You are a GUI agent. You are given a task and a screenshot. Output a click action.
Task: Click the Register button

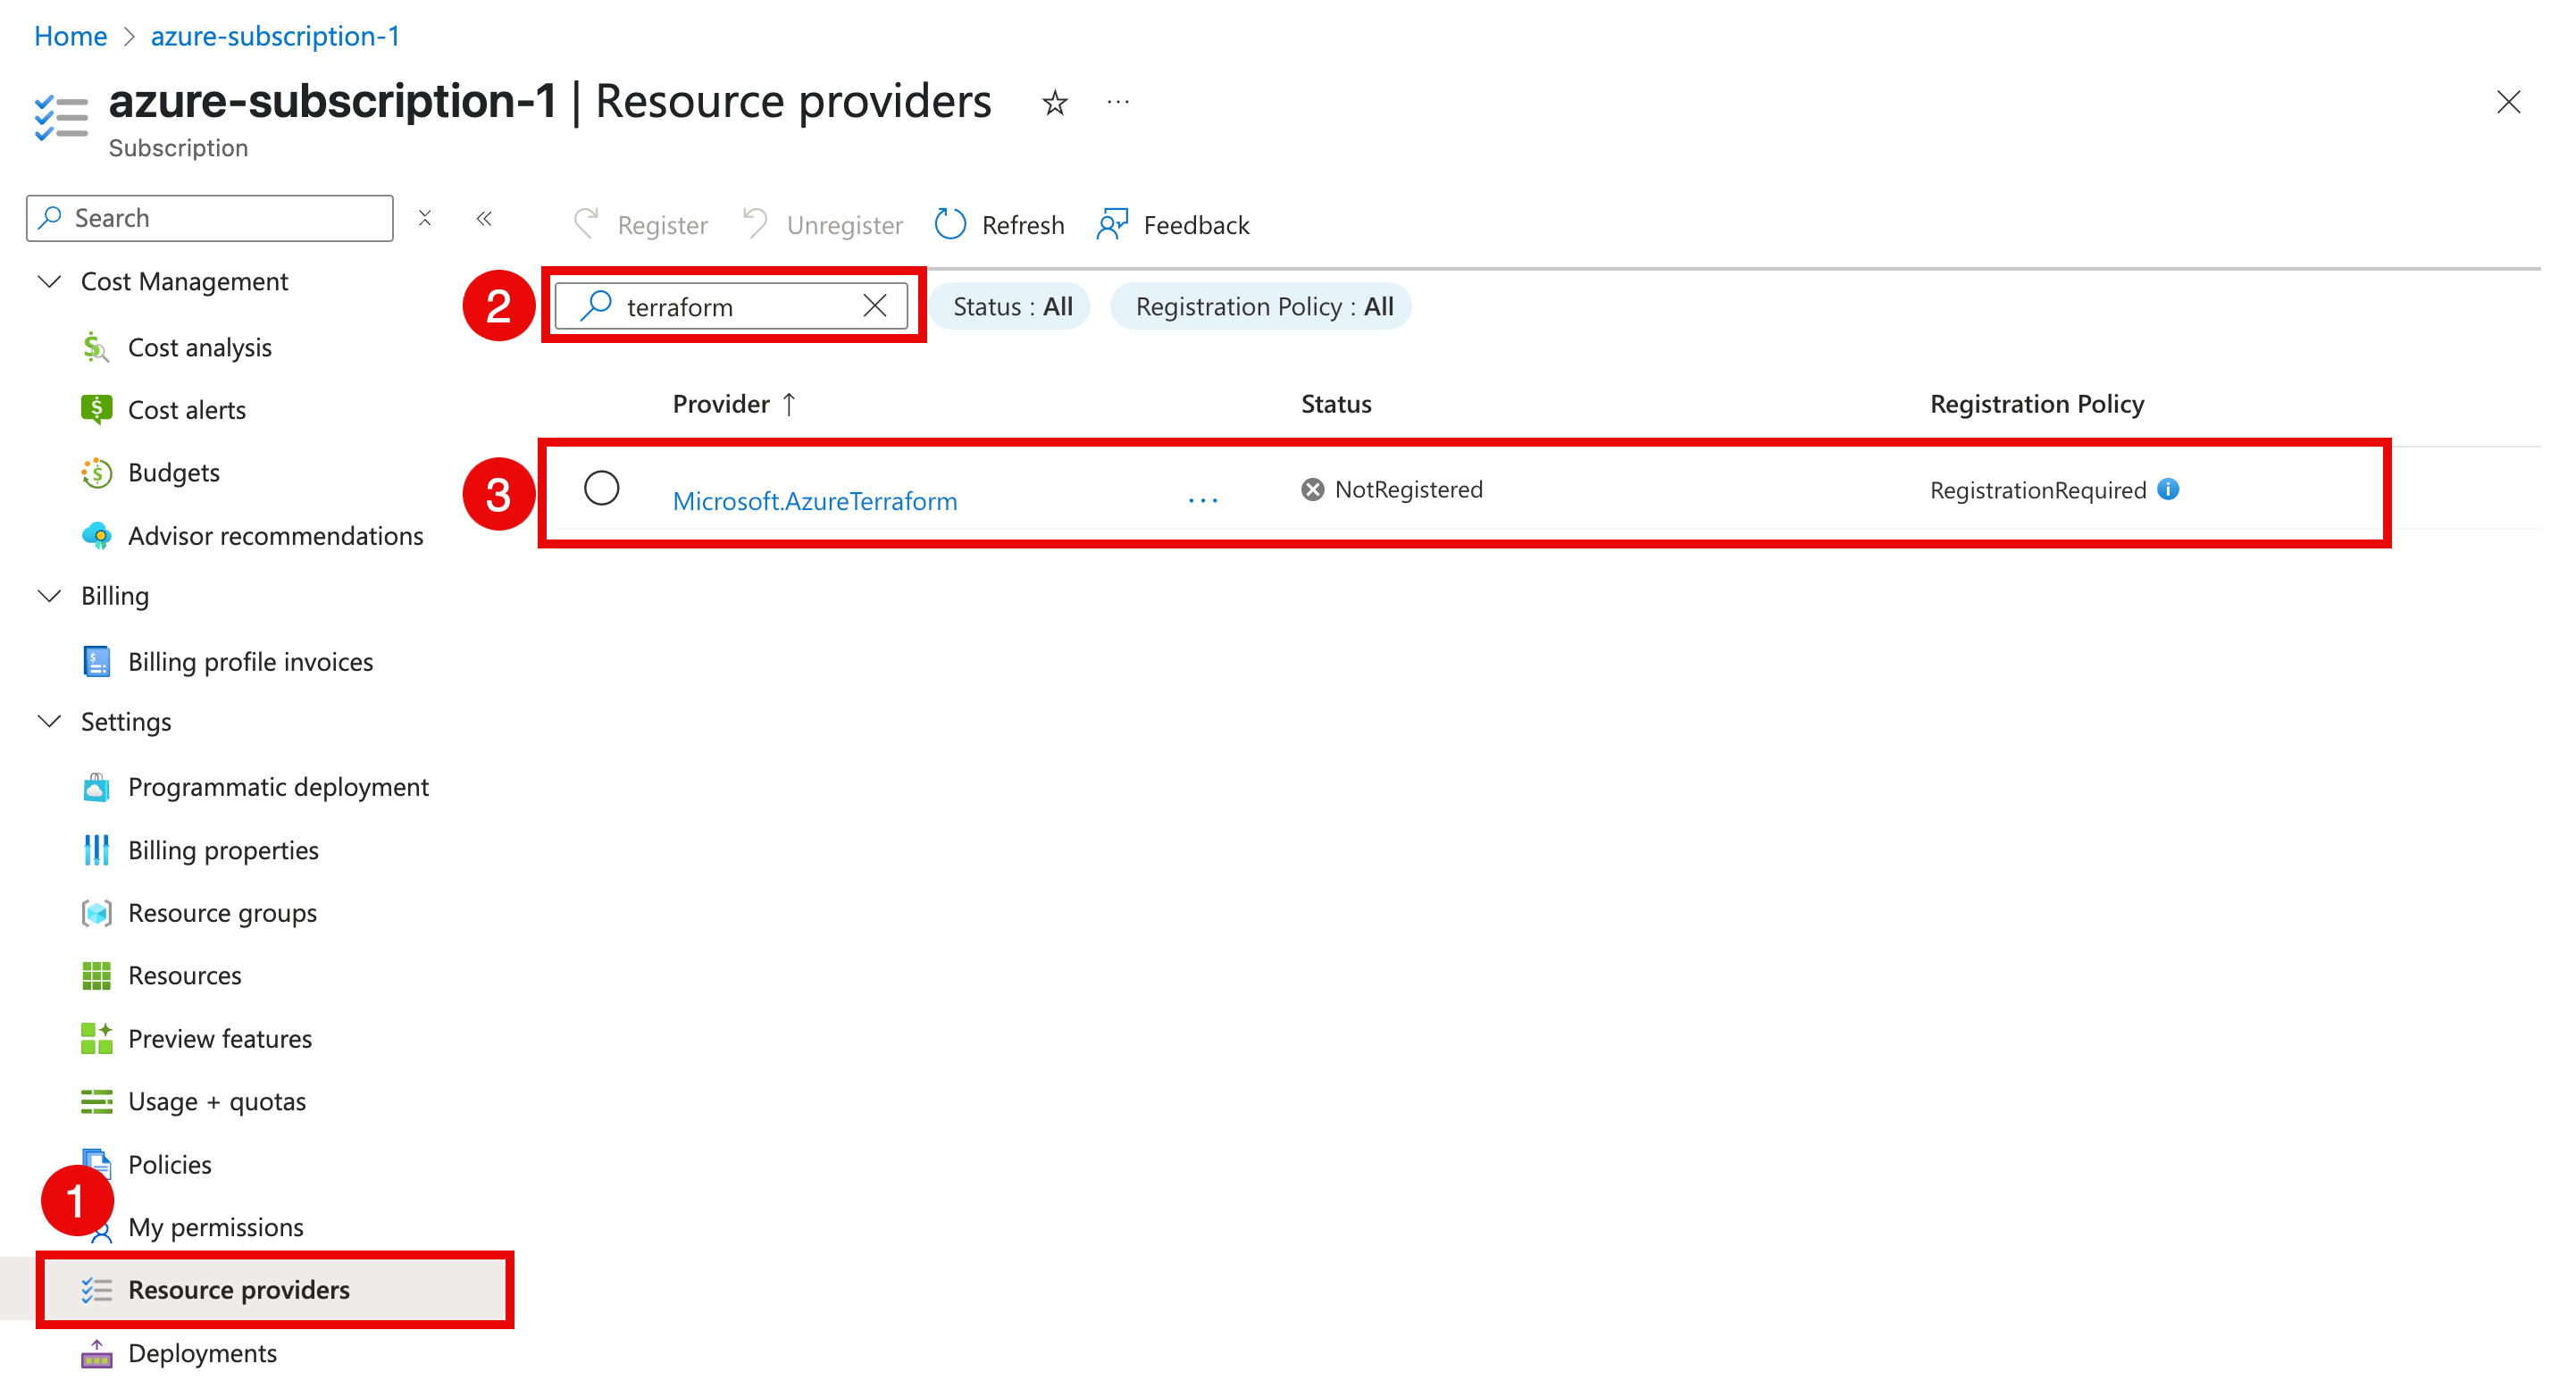(640, 224)
